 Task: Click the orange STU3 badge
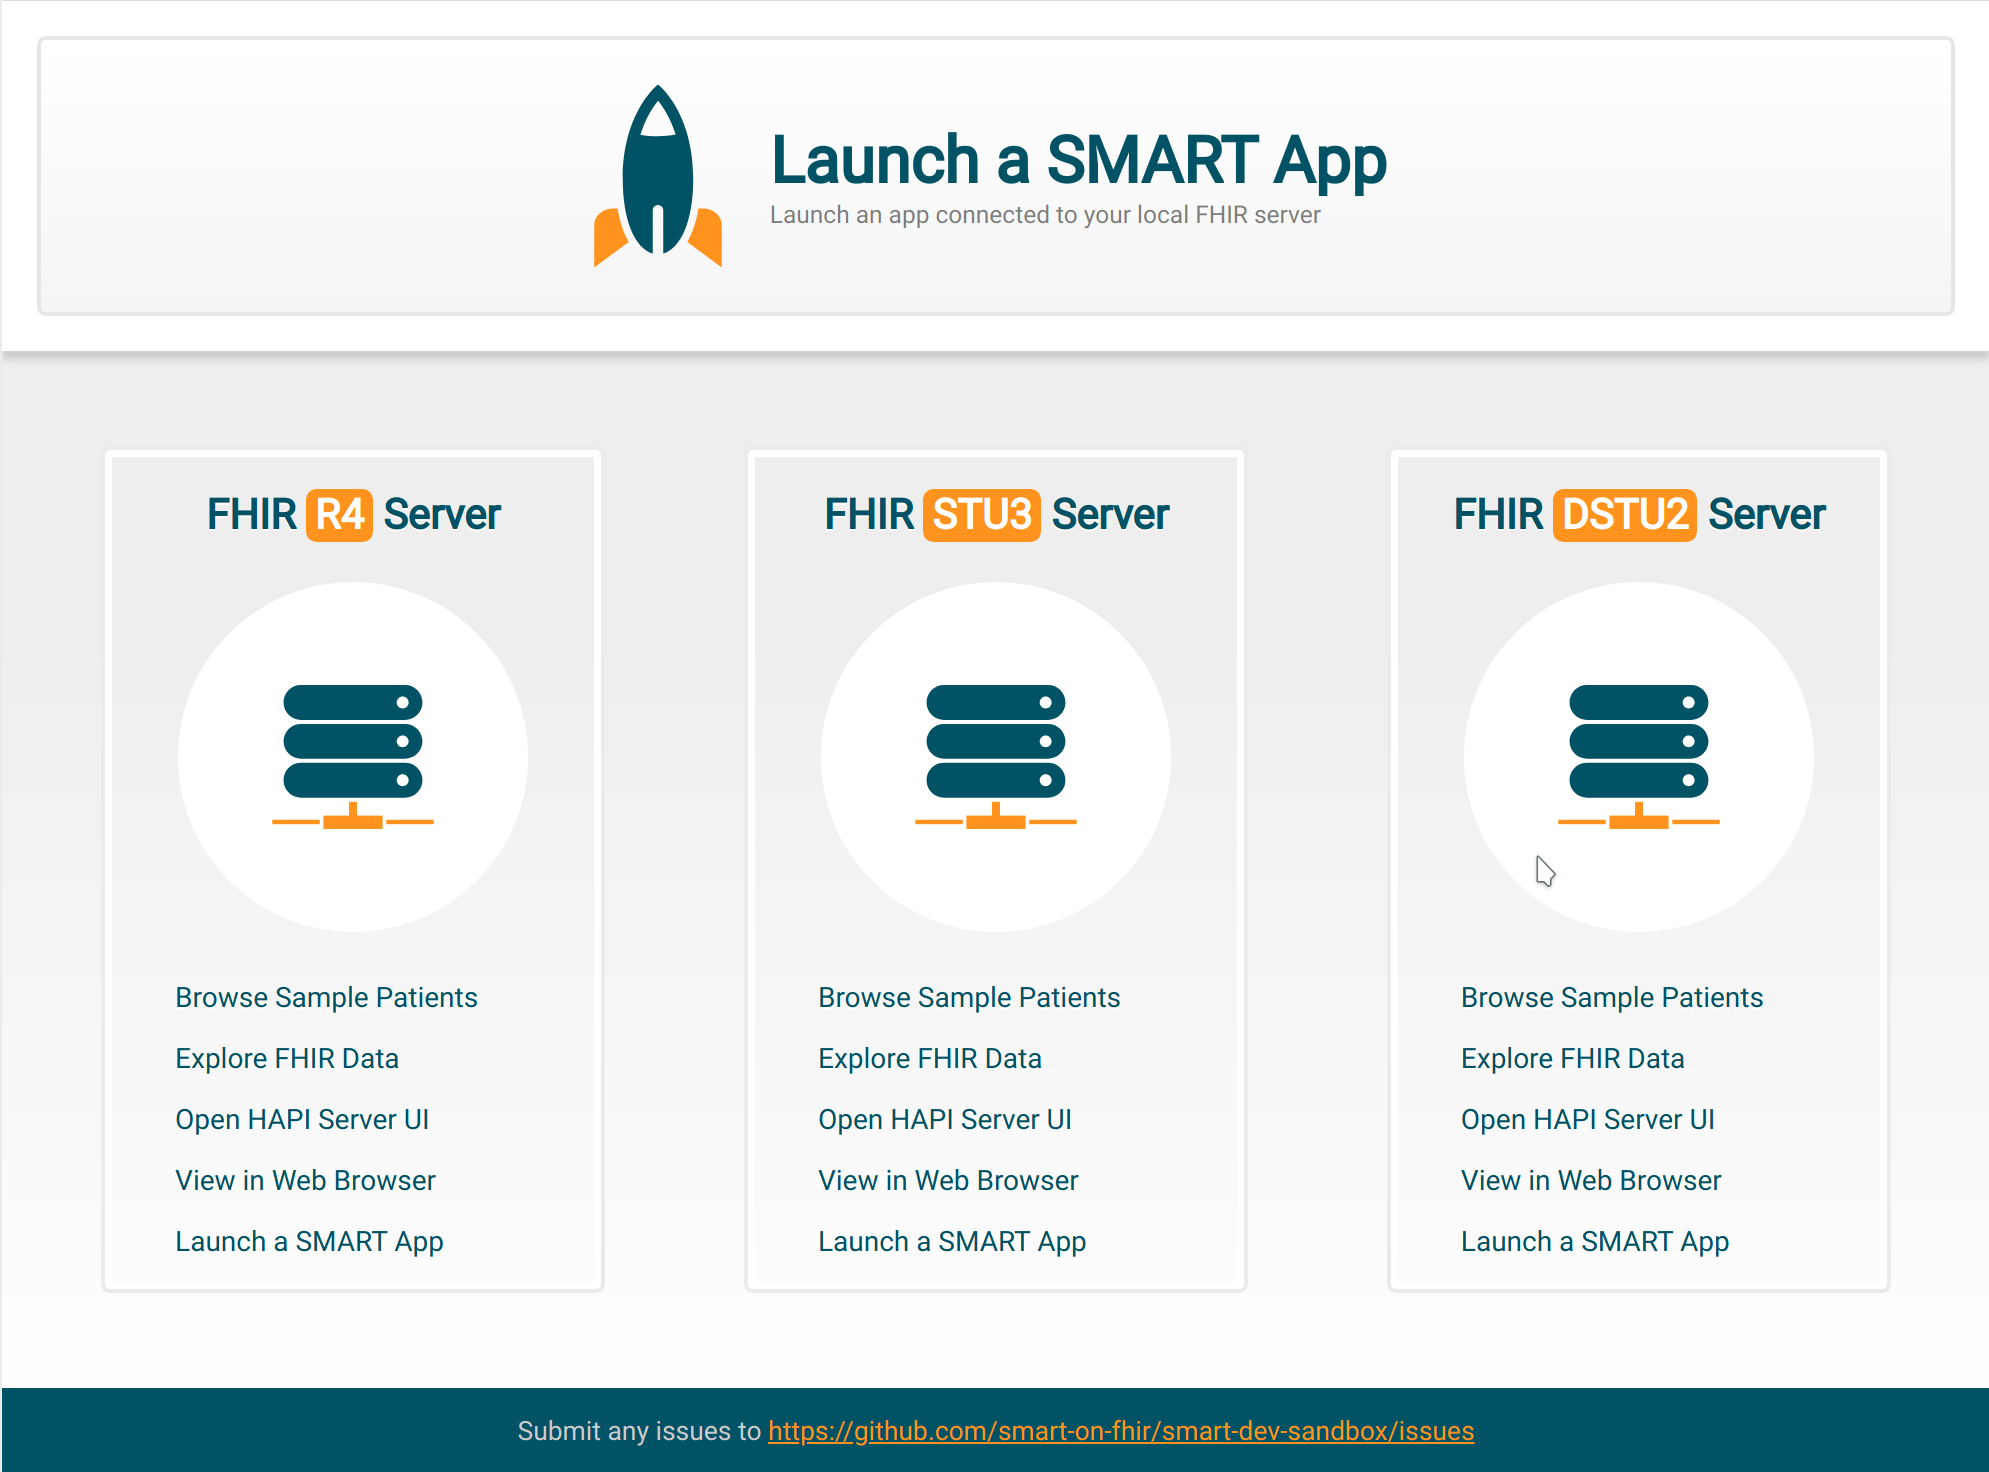981,515
